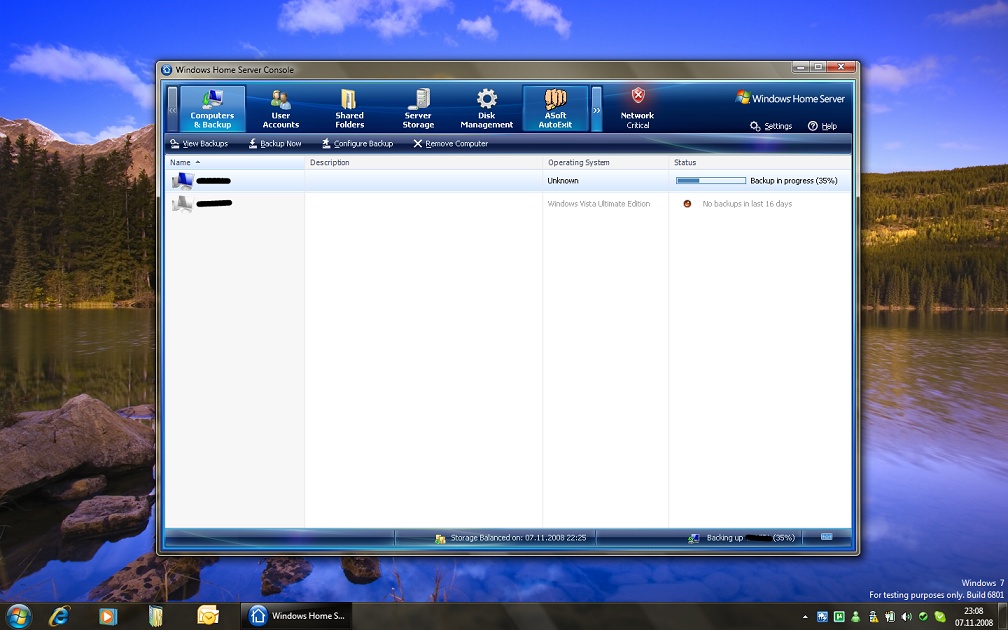This screenshot has width=1008, height=630.
Task: Click the Windows Home Server taskbar button
Action: 296,616
